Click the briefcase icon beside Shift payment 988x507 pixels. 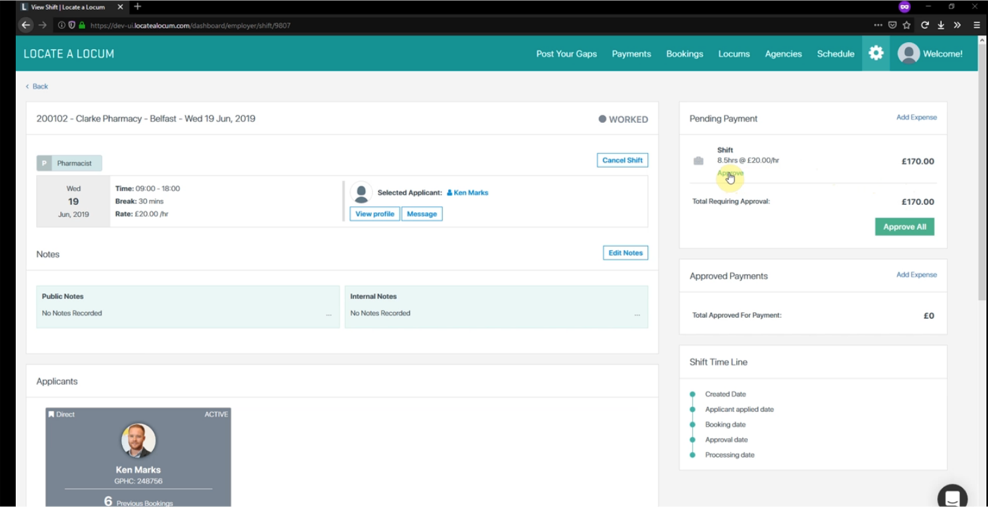coord(698,161)
